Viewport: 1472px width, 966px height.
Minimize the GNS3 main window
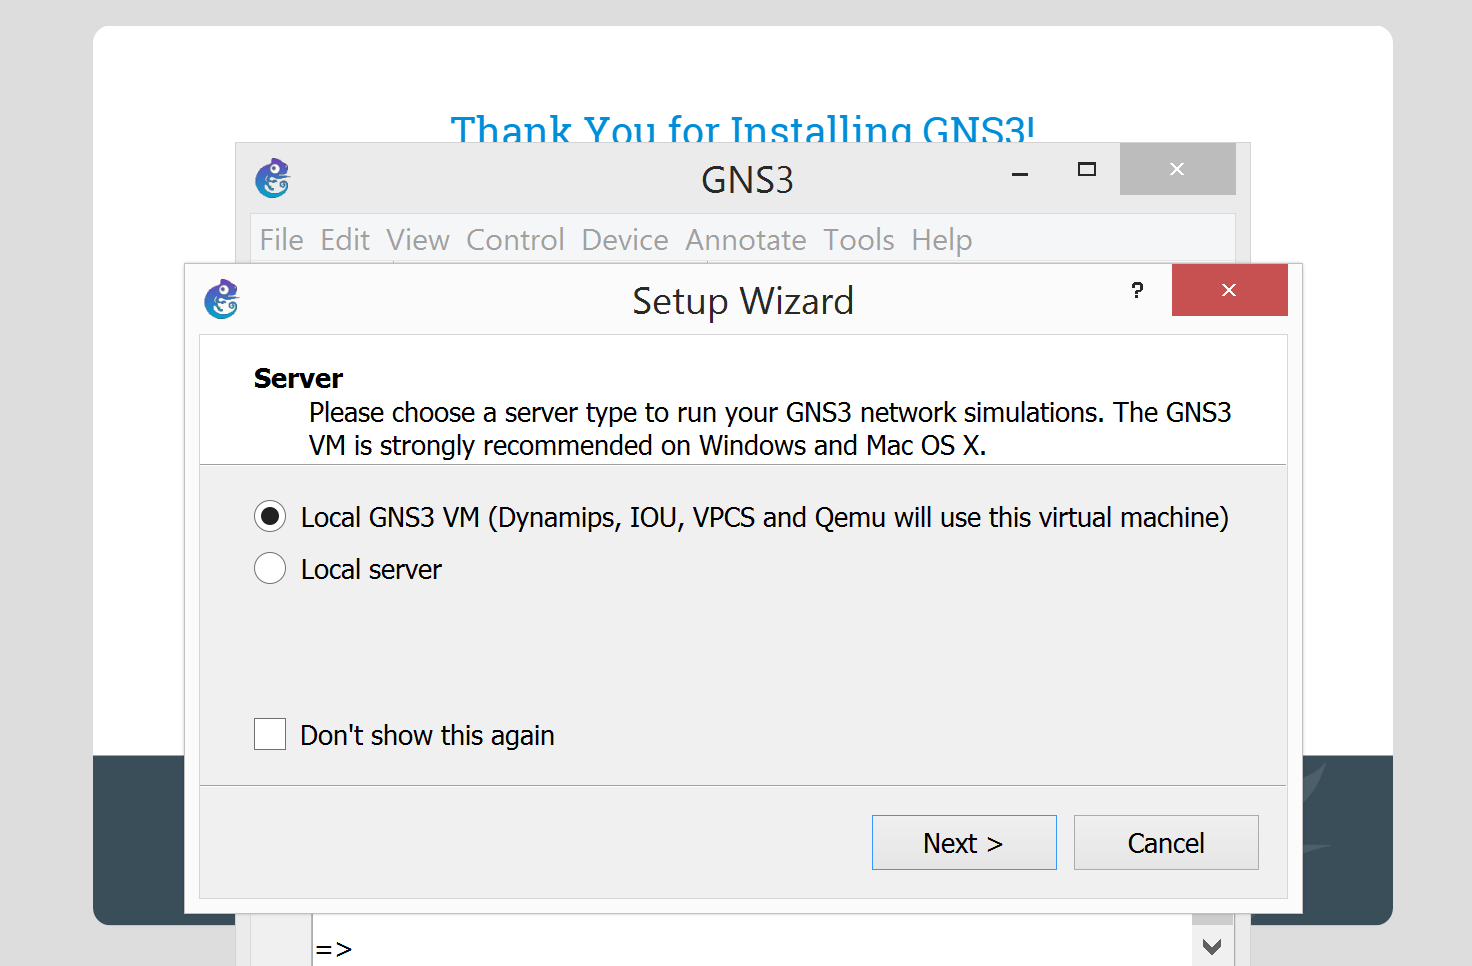point(1020,172)
